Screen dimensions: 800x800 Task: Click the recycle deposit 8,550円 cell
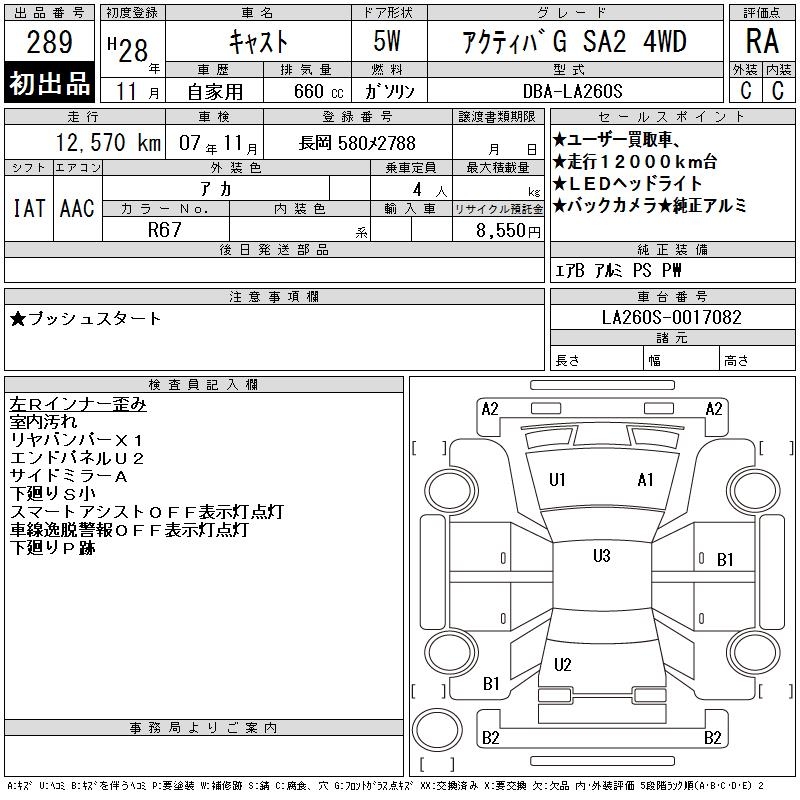[x=498, y=230]
